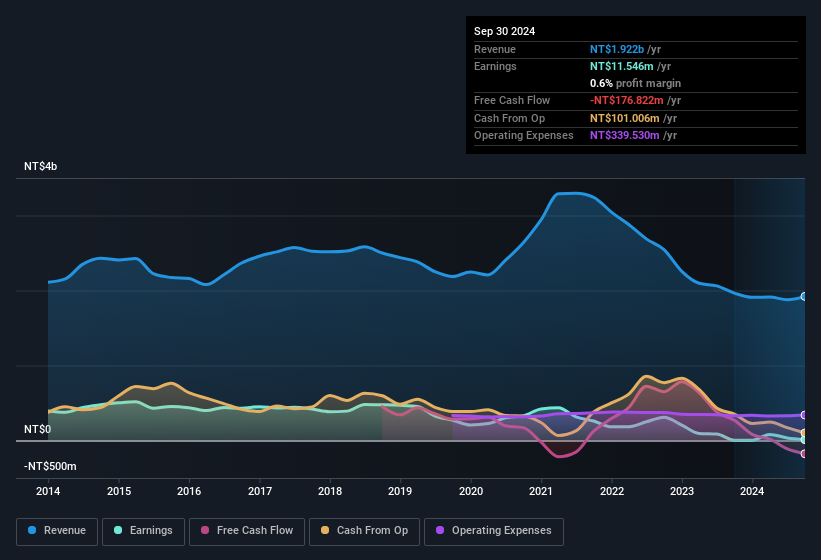Click the Operating Expenses purple endpoint marker

click(x=804, y=415)
